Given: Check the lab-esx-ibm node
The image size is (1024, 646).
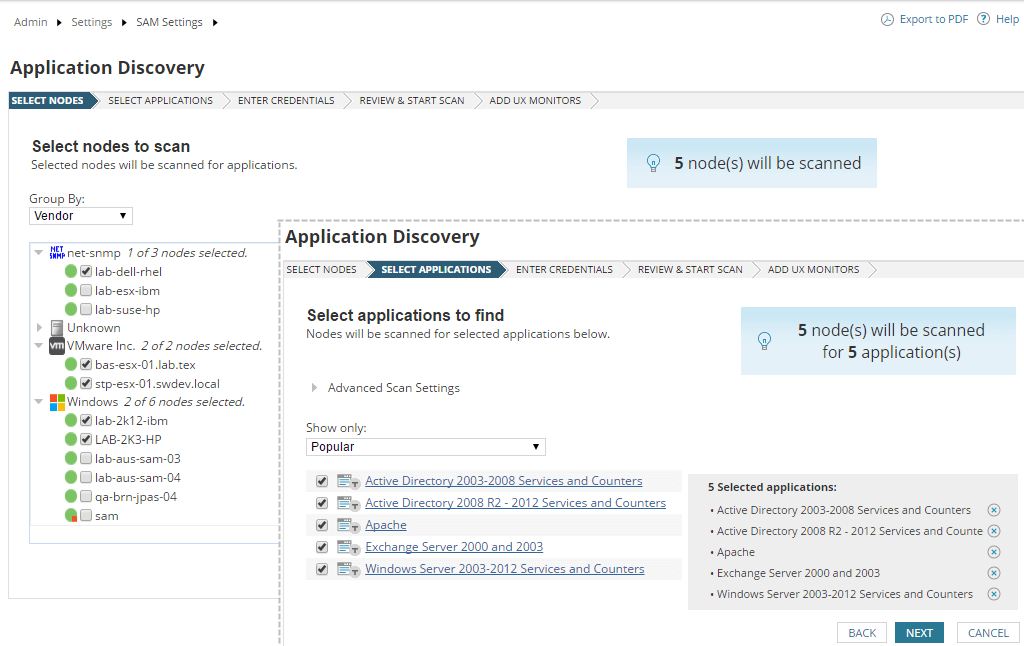Looking at the screenshot, I should (x=86, y=290).
